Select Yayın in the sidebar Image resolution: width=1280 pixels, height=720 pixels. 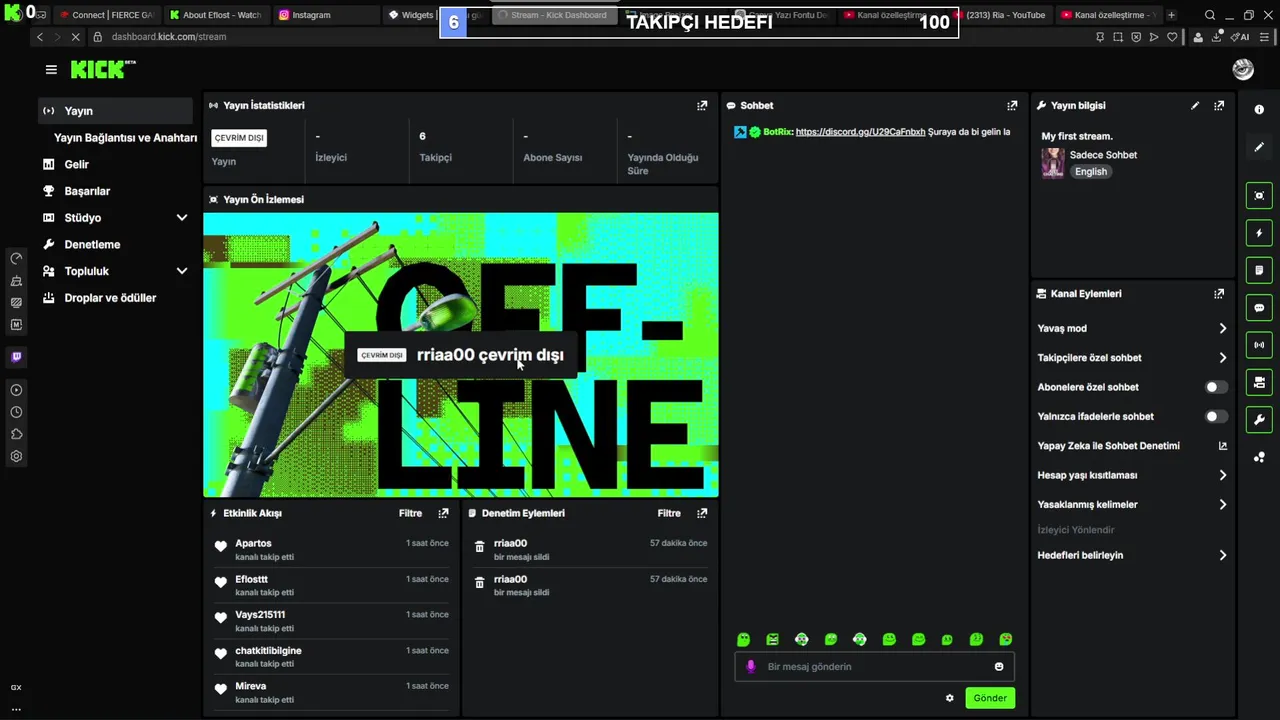115,111
